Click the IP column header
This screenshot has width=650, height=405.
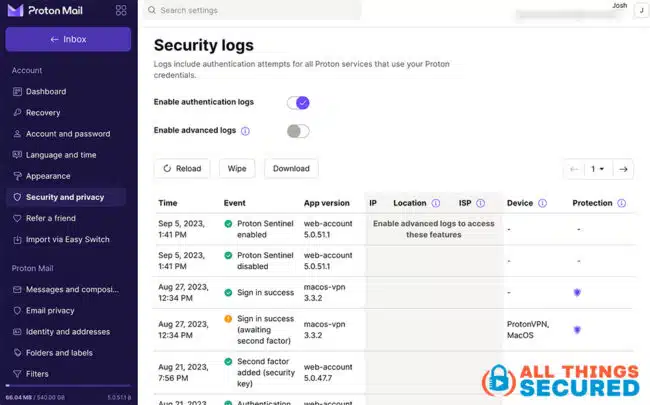(x=373, y=203)
